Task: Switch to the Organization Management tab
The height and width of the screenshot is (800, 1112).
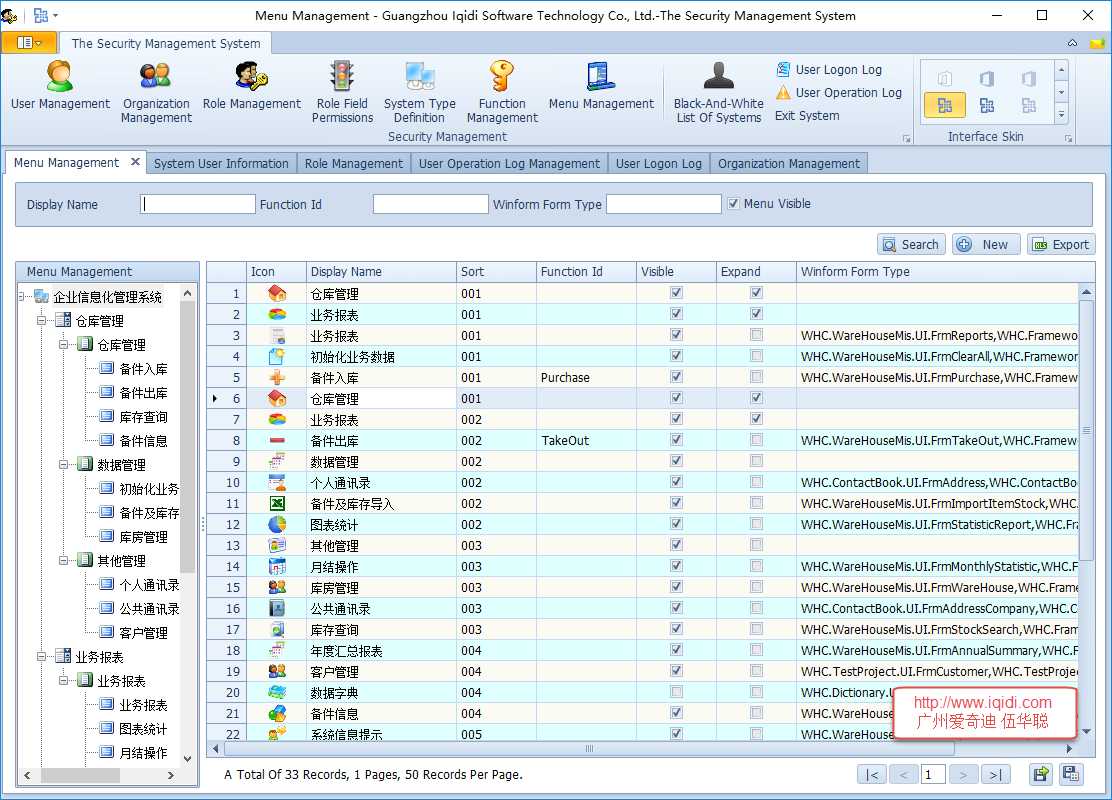Action: tap(789, 164)
